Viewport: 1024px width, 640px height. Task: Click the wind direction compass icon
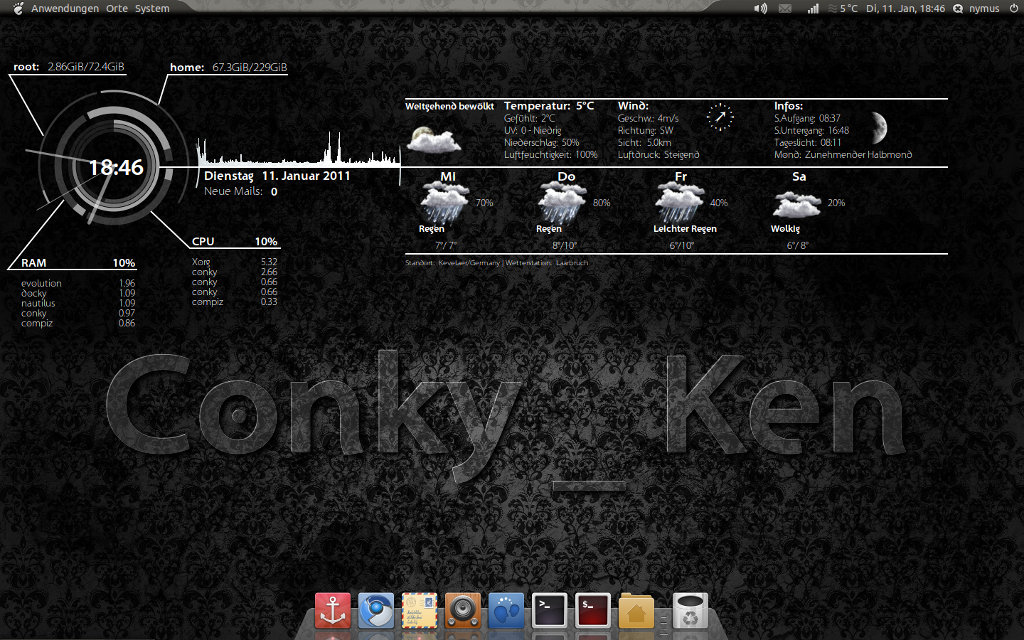pyautogui.click(x=720, y=118)
